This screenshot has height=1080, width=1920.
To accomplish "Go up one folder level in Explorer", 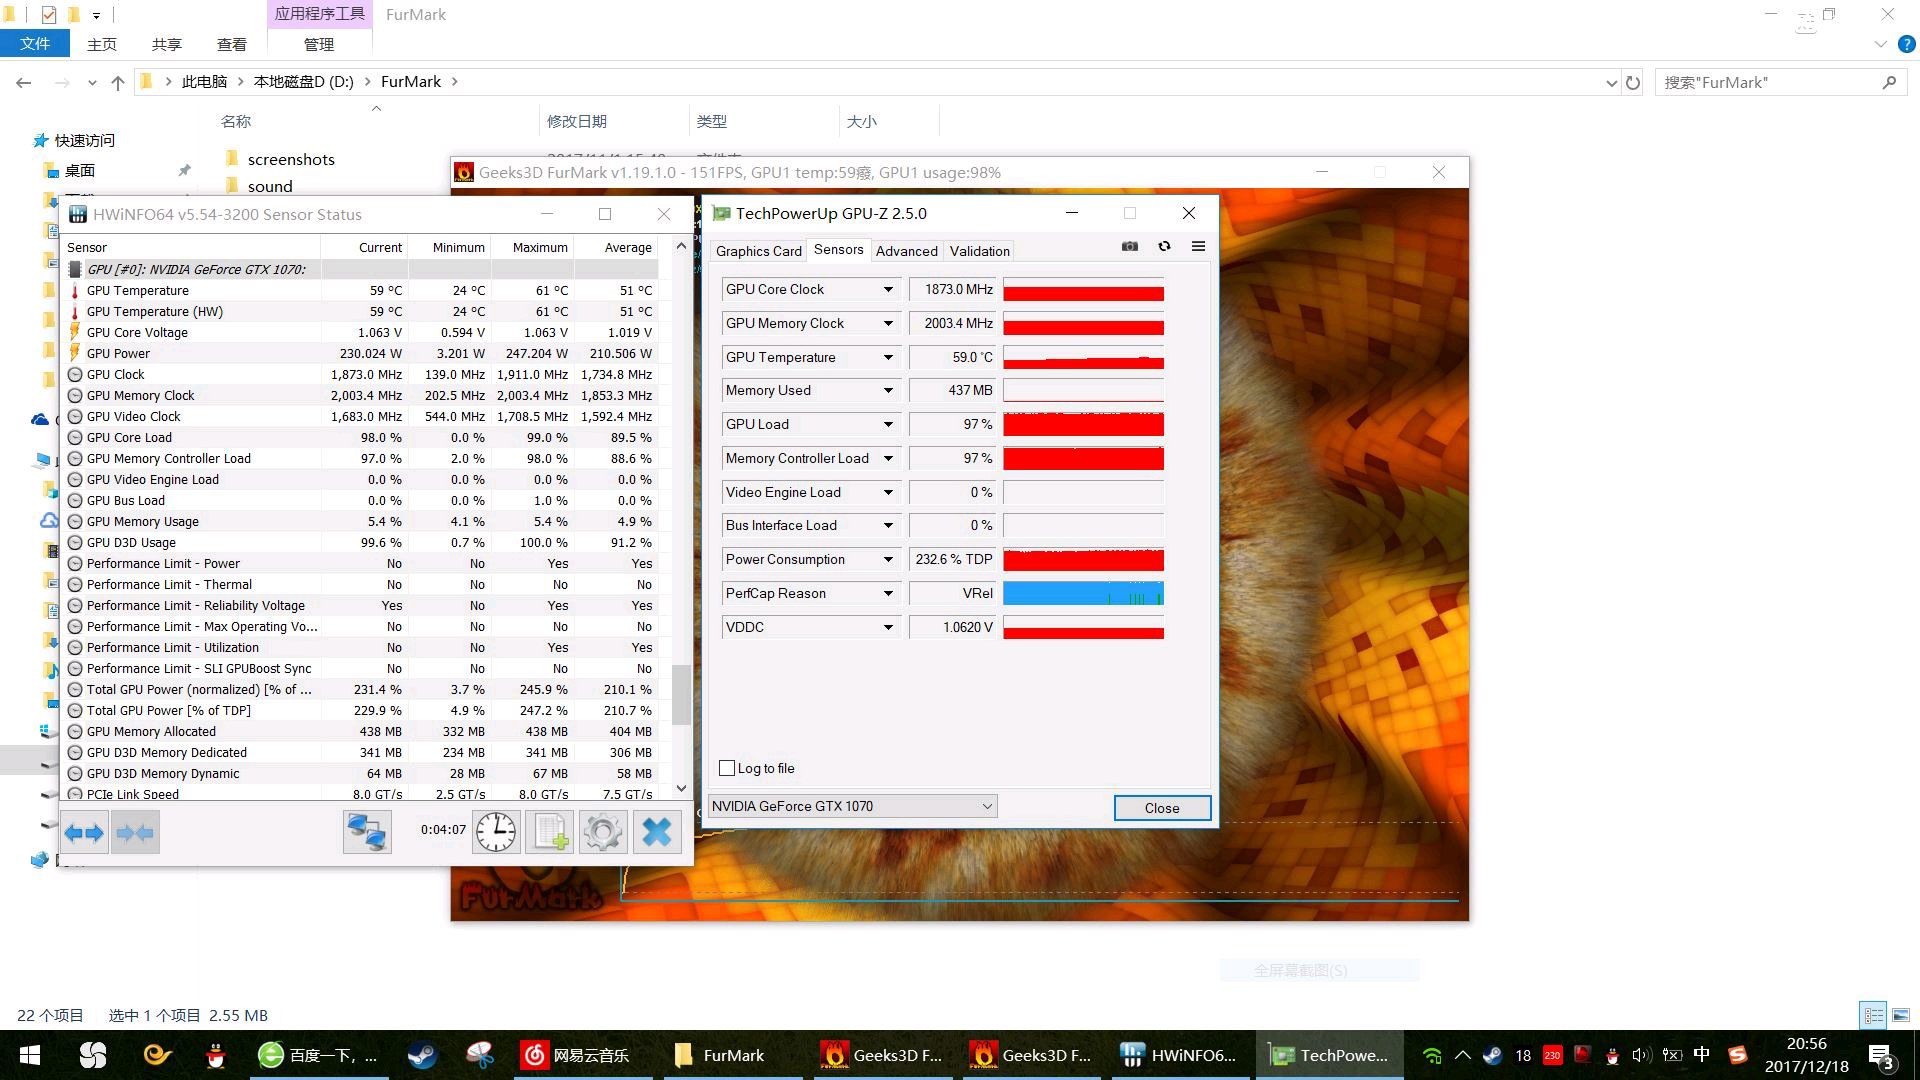I will coord(118,82).
